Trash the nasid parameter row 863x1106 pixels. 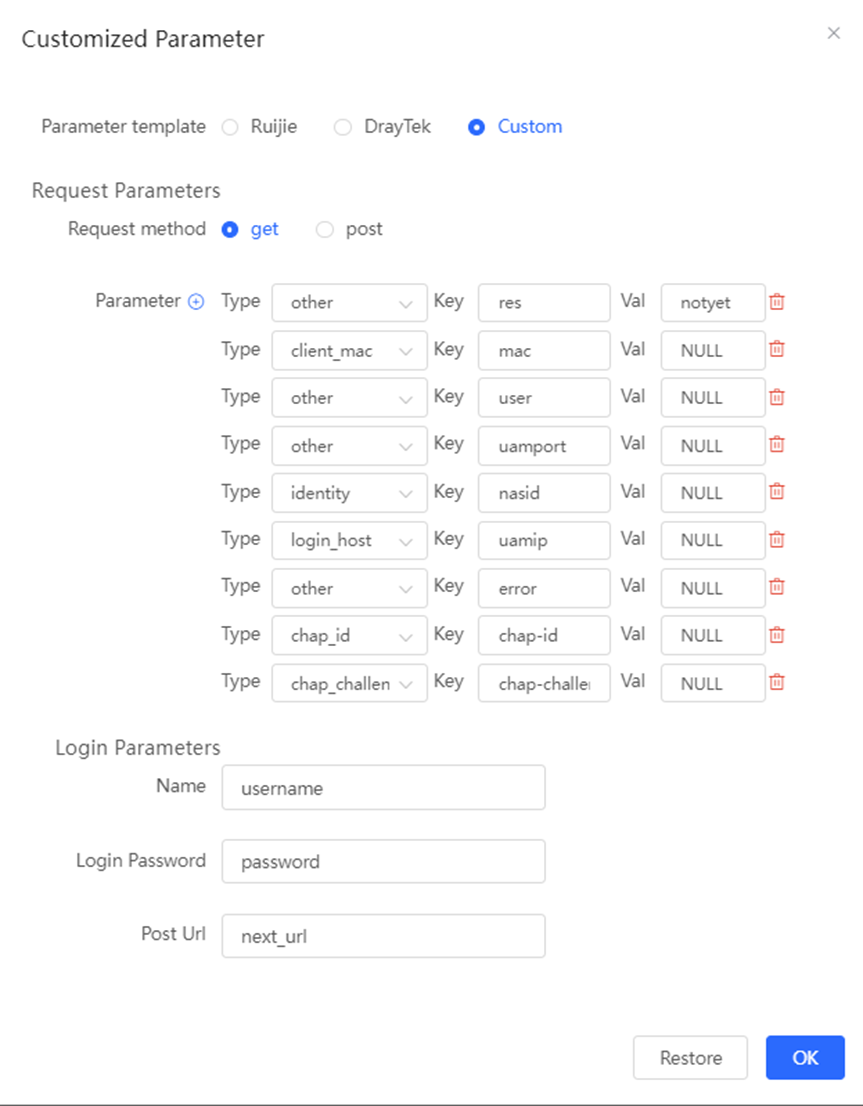(x=777, y=492)
